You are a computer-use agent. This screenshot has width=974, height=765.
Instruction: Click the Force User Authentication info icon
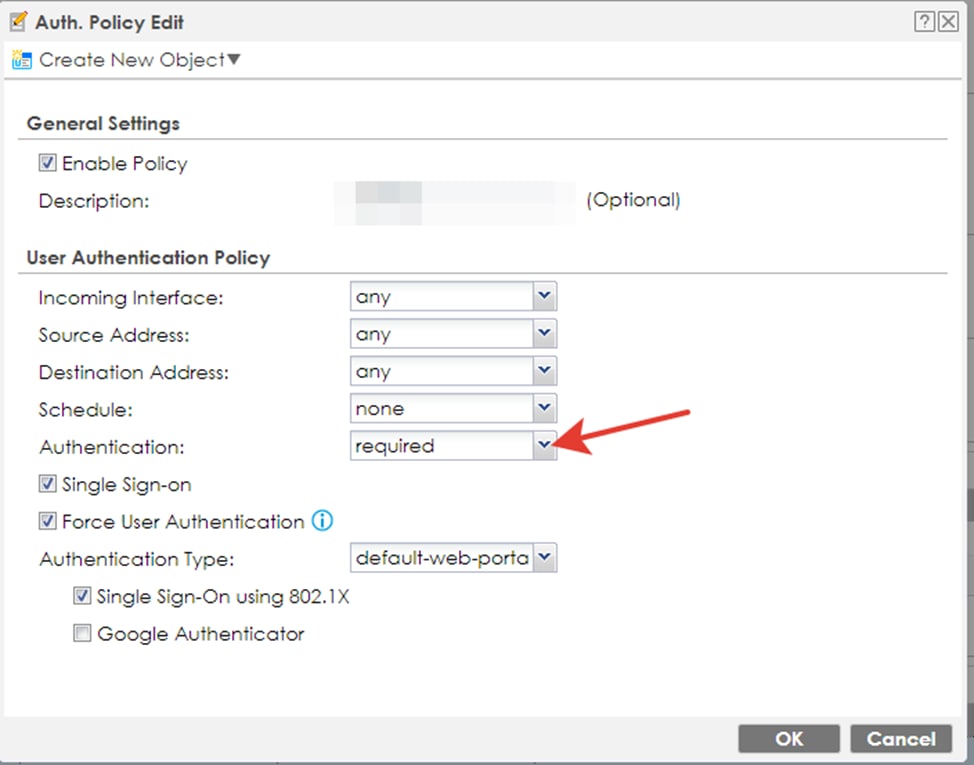coord(321,521)
